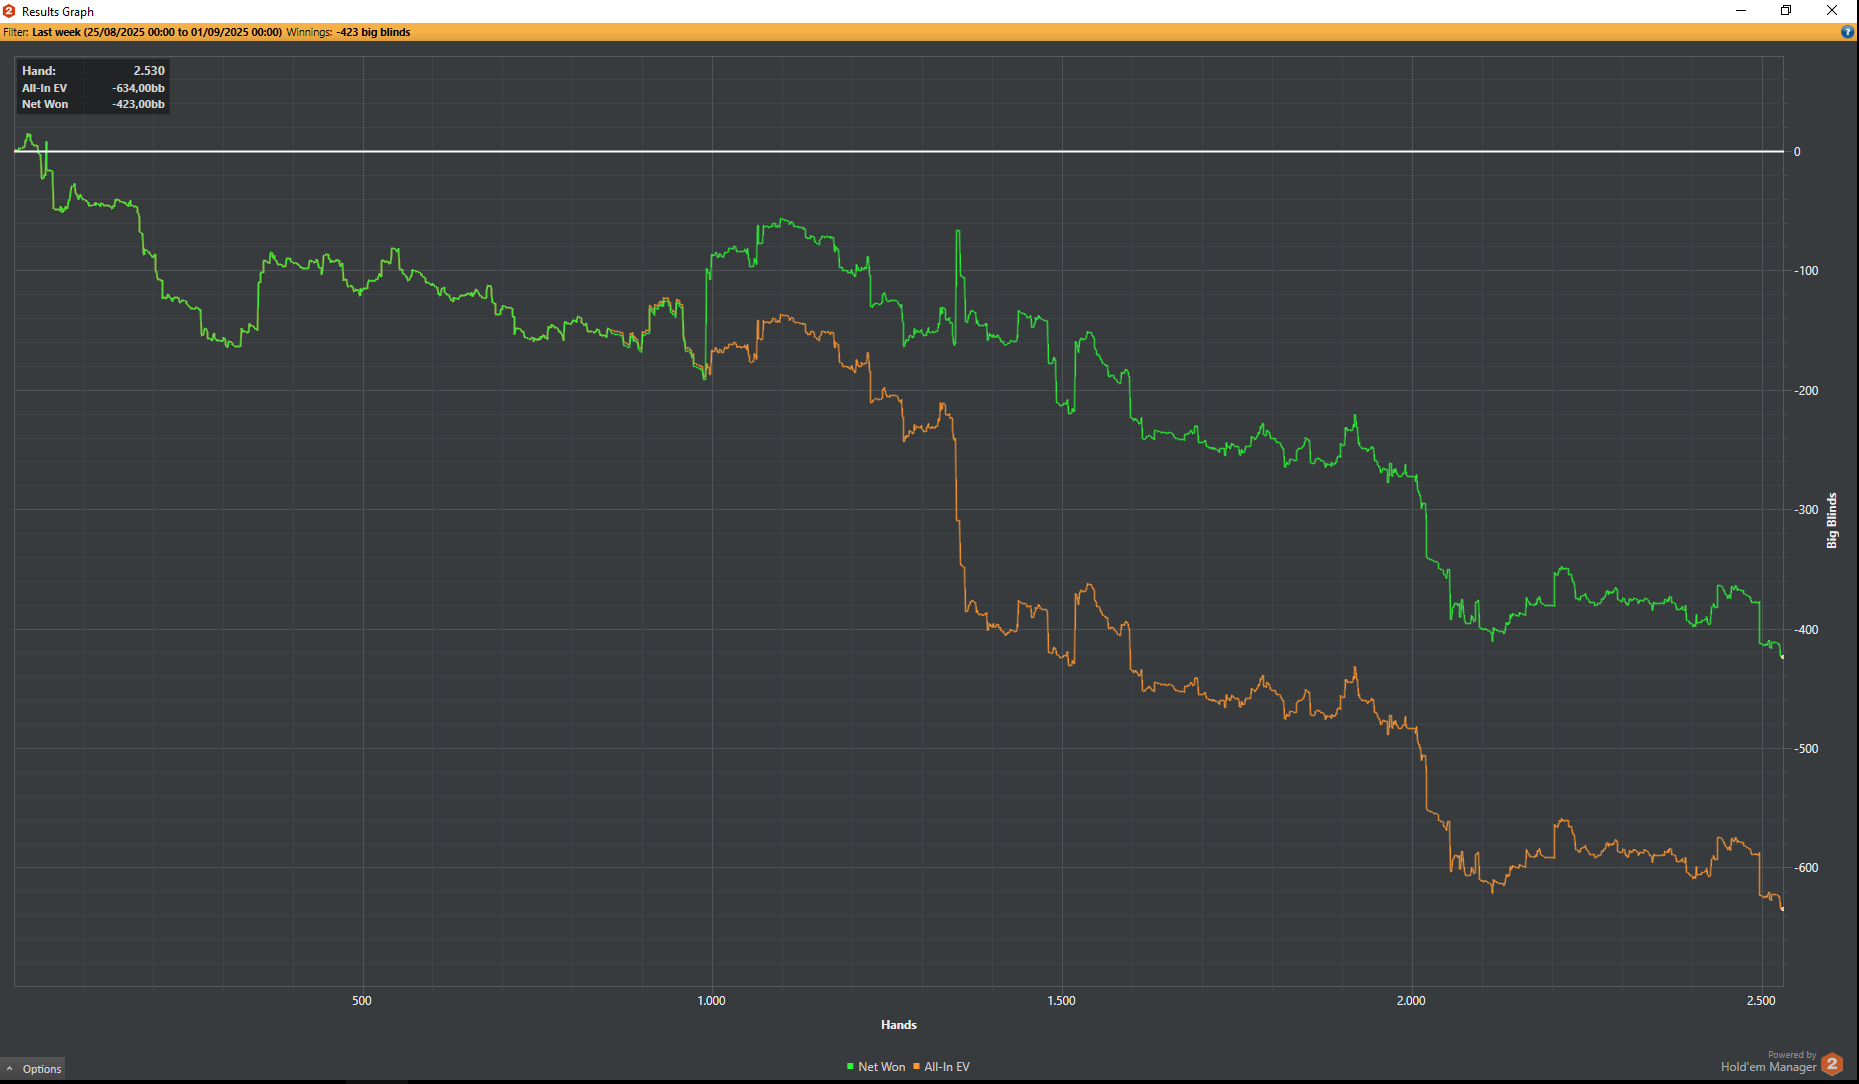Click the "1.000" x-axis label
The height and width of the screenshot is (1084, 1859).
point(711,1001)
